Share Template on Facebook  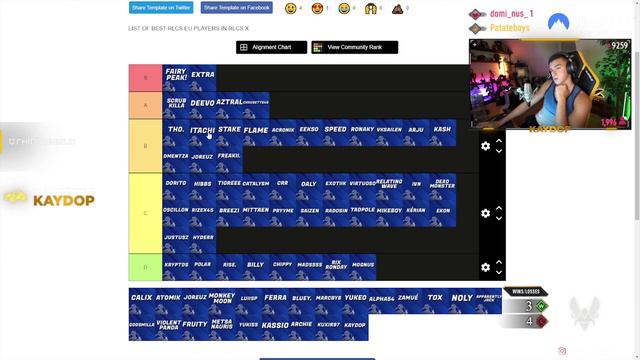click(x=237, y=7)
